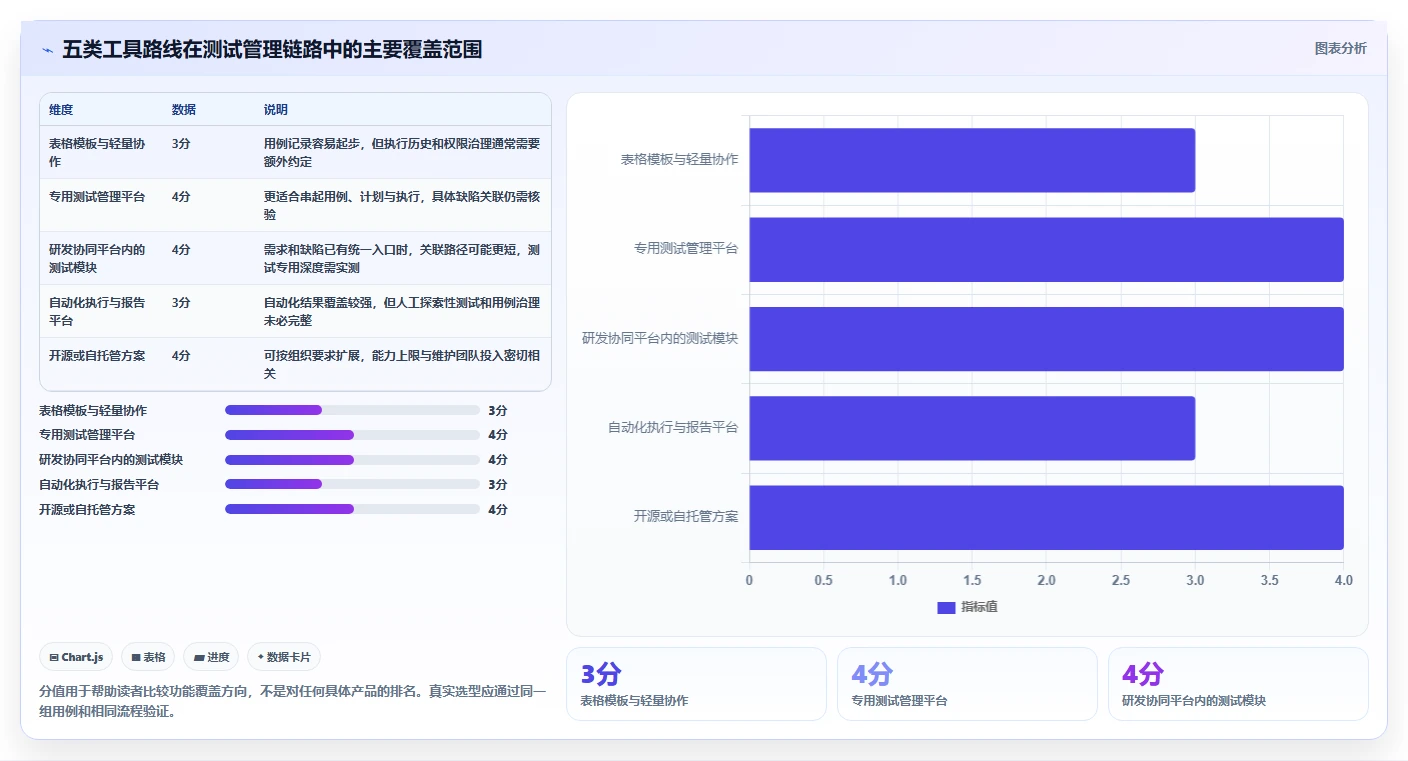Click the x-axis tick label 2.0

(x=1046, y=580)
